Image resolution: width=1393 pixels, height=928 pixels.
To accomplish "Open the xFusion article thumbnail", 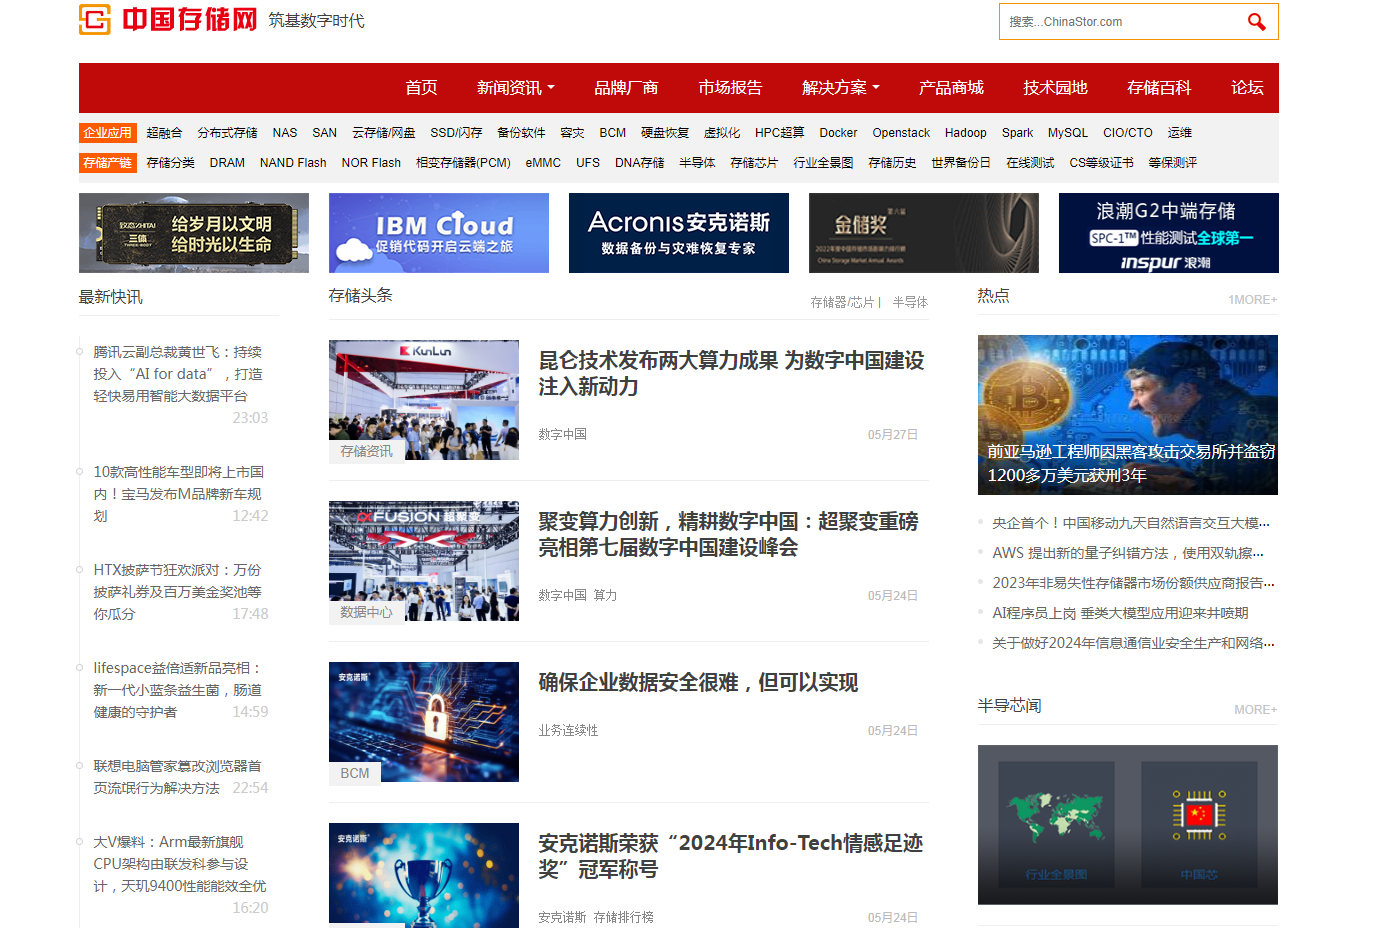I will [x=424, y=561].
